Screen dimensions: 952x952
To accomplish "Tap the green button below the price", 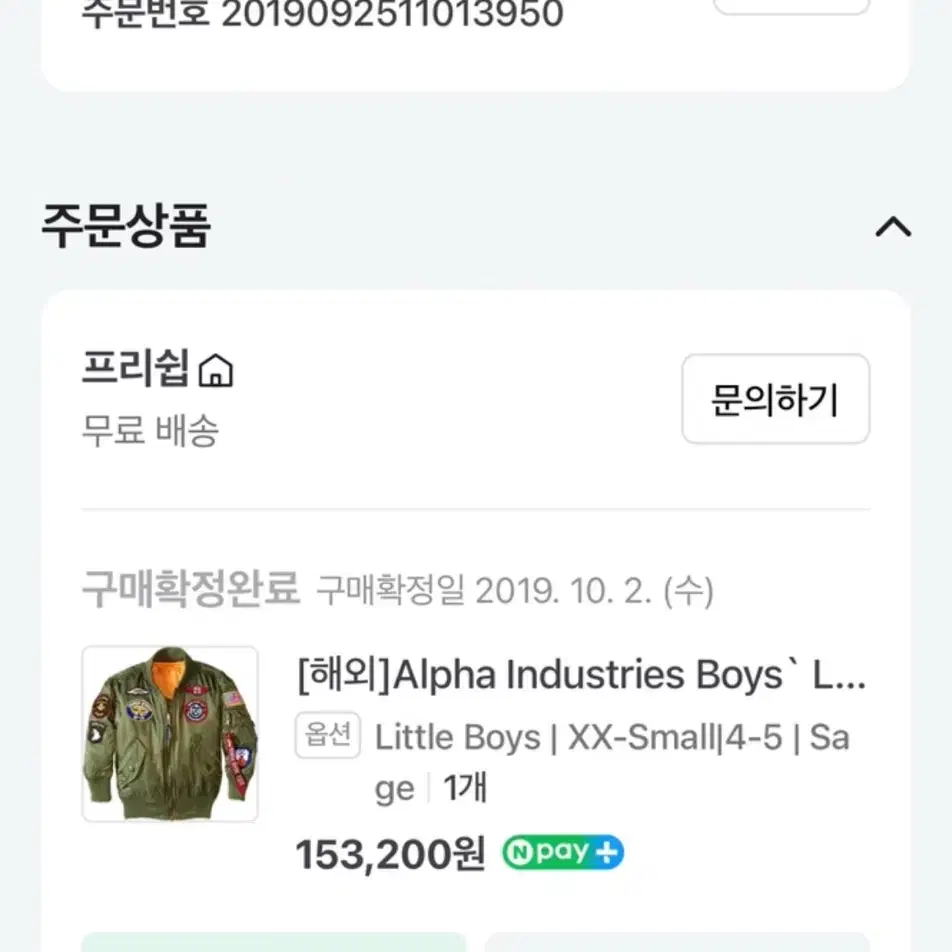I will click(274, 942).
